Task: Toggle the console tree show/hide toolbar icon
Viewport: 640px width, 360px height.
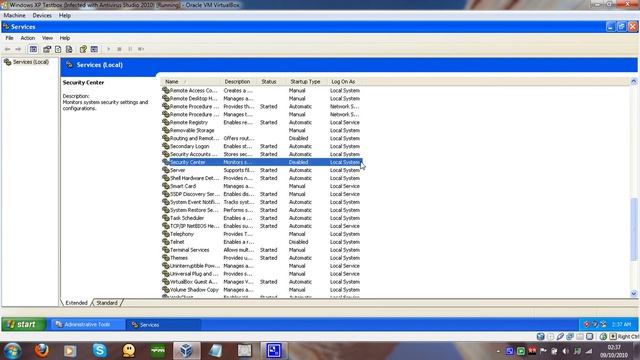Action: 33,49
